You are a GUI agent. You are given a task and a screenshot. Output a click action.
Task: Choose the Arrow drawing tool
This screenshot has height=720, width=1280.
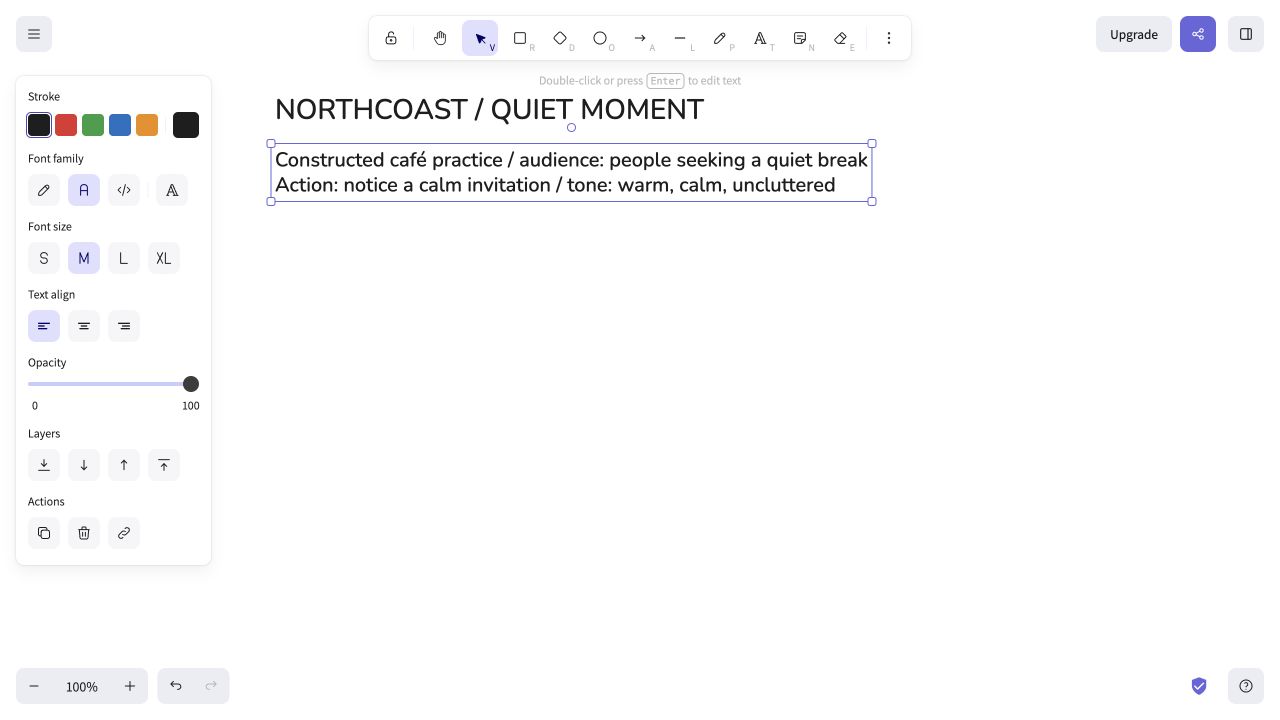tap(640, 38)
